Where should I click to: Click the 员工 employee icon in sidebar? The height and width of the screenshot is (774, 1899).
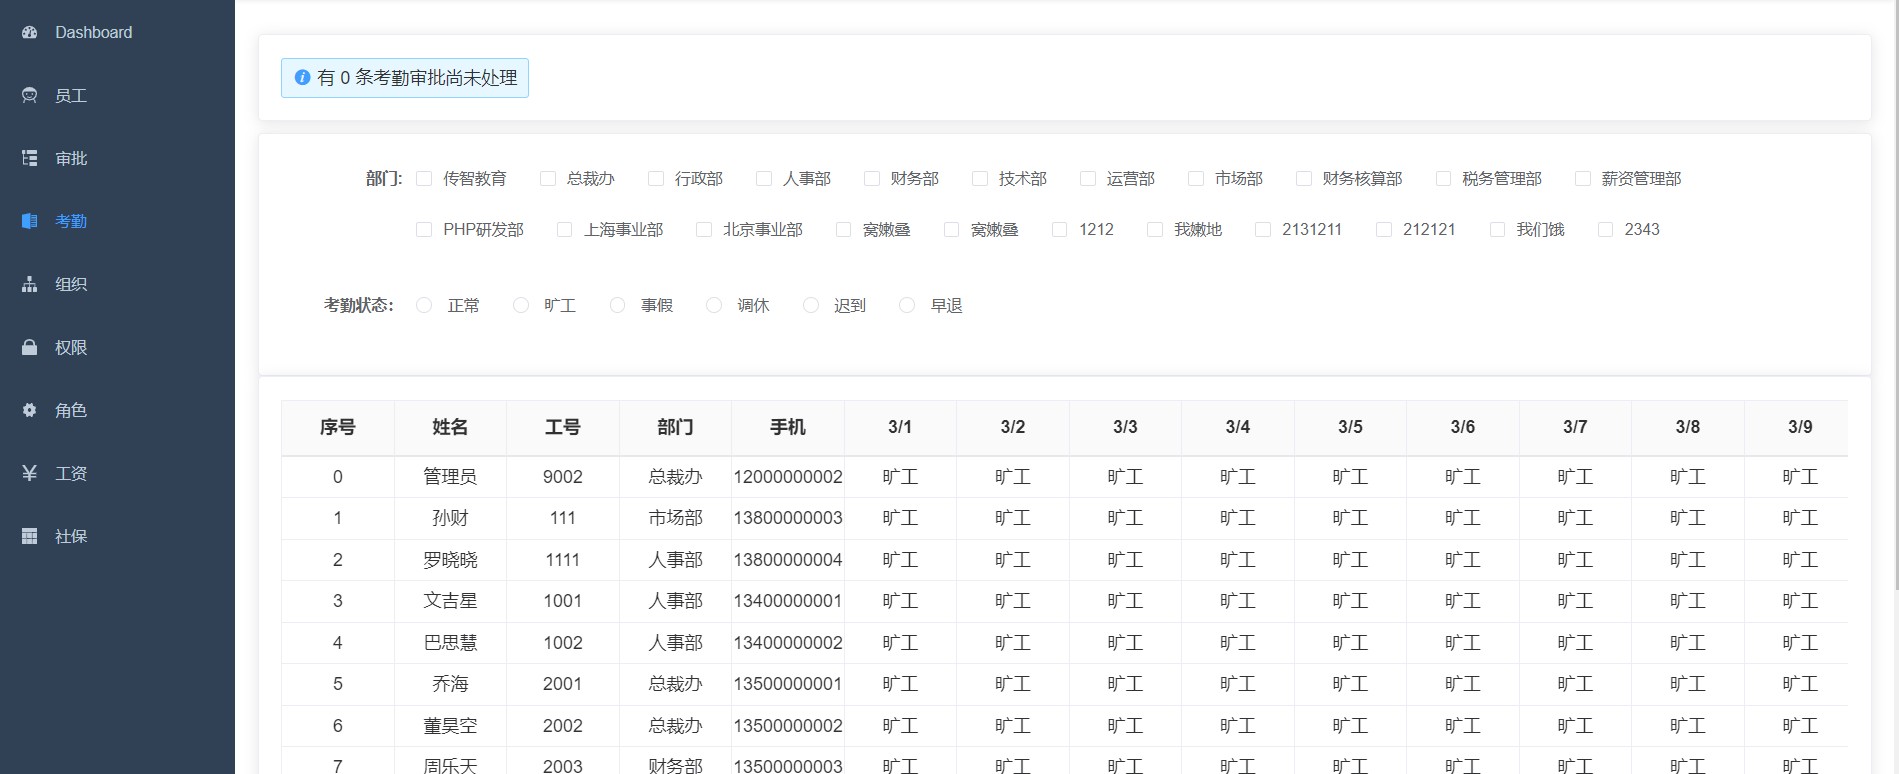tap(30, 95)
